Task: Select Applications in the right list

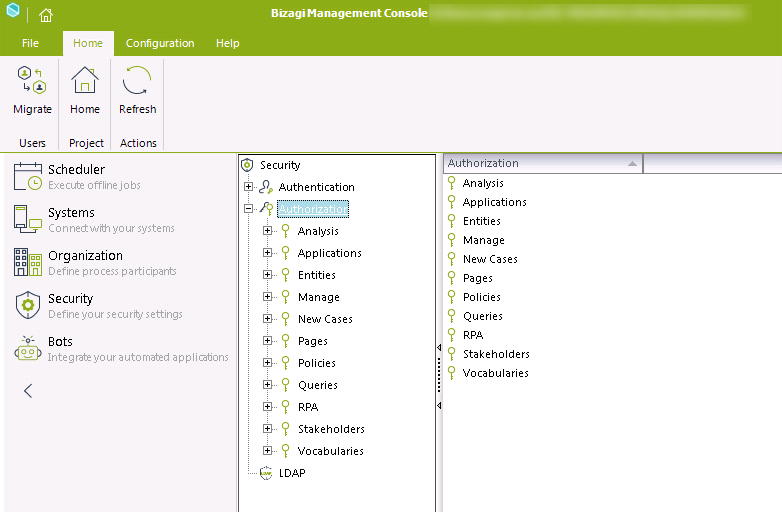Action: tap(494, 202)
